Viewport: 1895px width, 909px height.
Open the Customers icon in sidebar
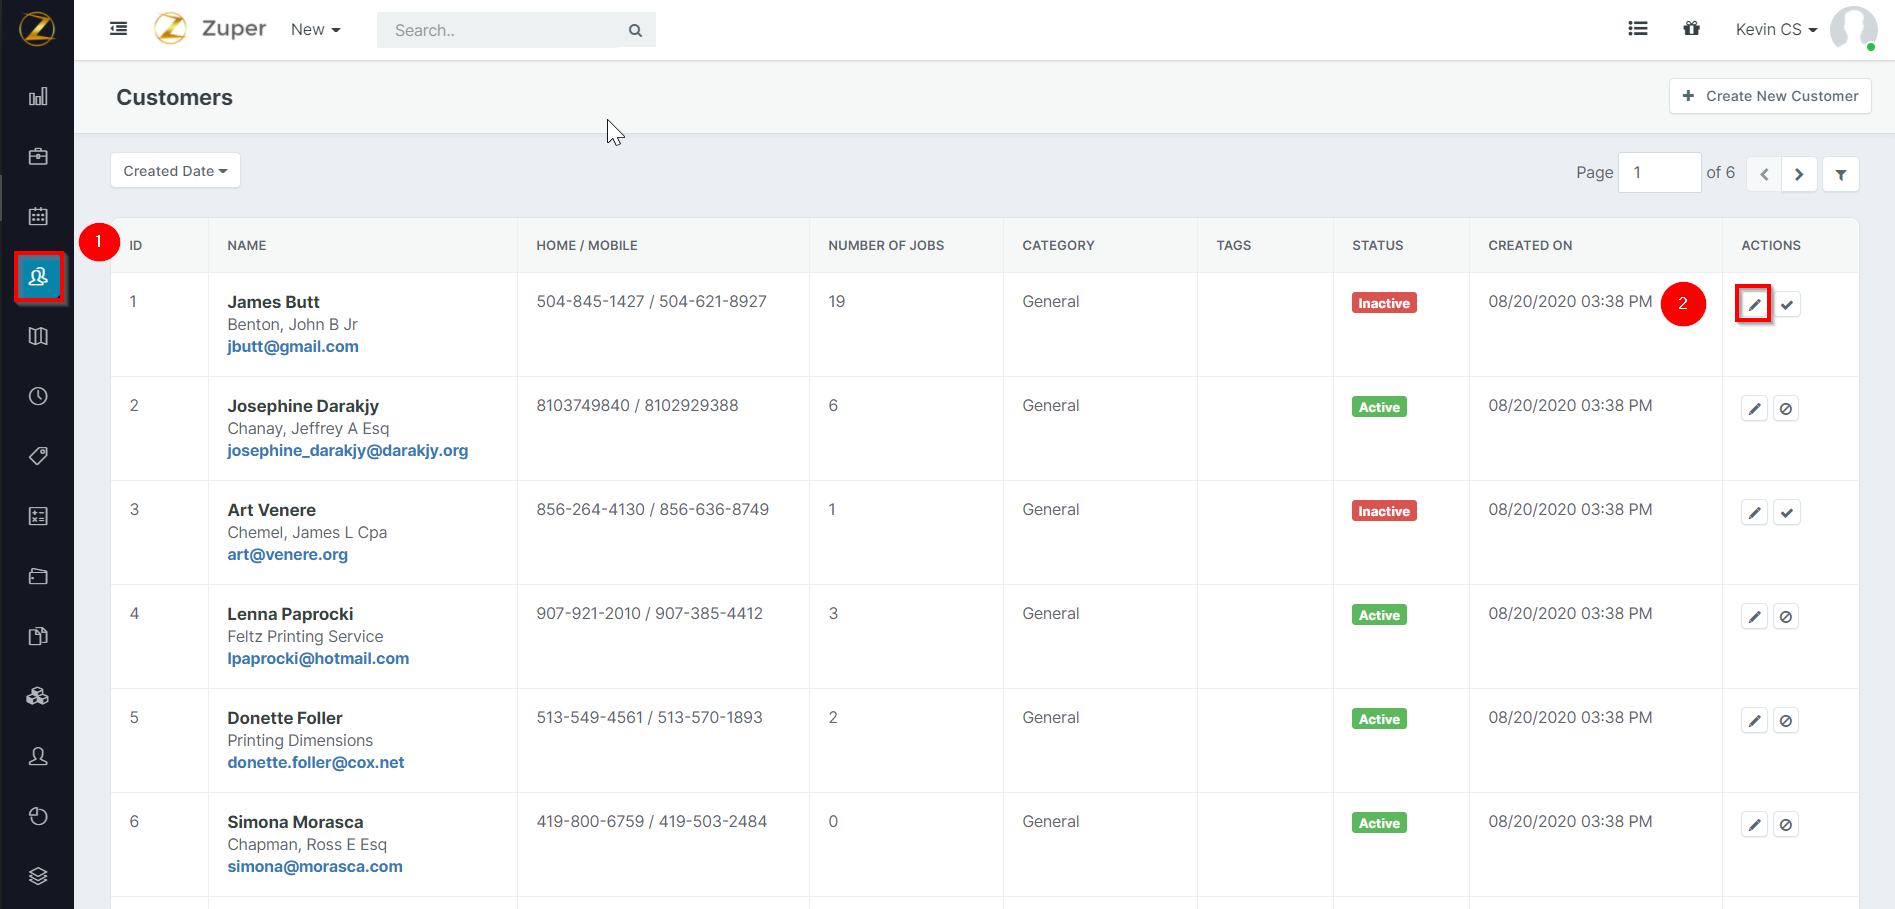38,277
